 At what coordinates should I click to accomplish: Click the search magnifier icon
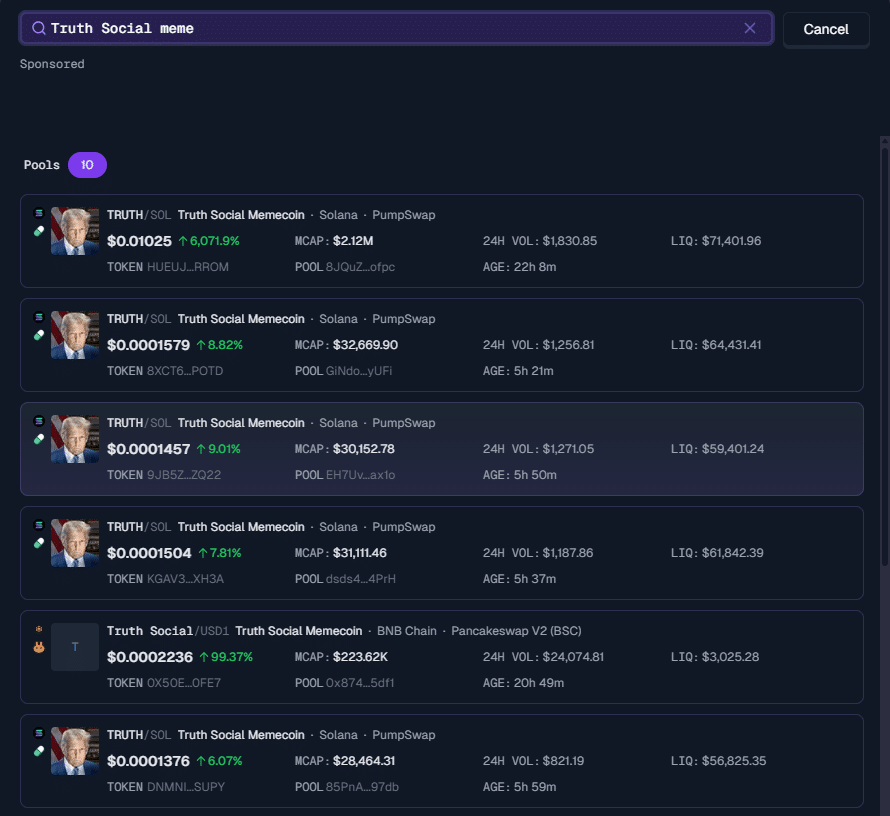click(39, 28)
